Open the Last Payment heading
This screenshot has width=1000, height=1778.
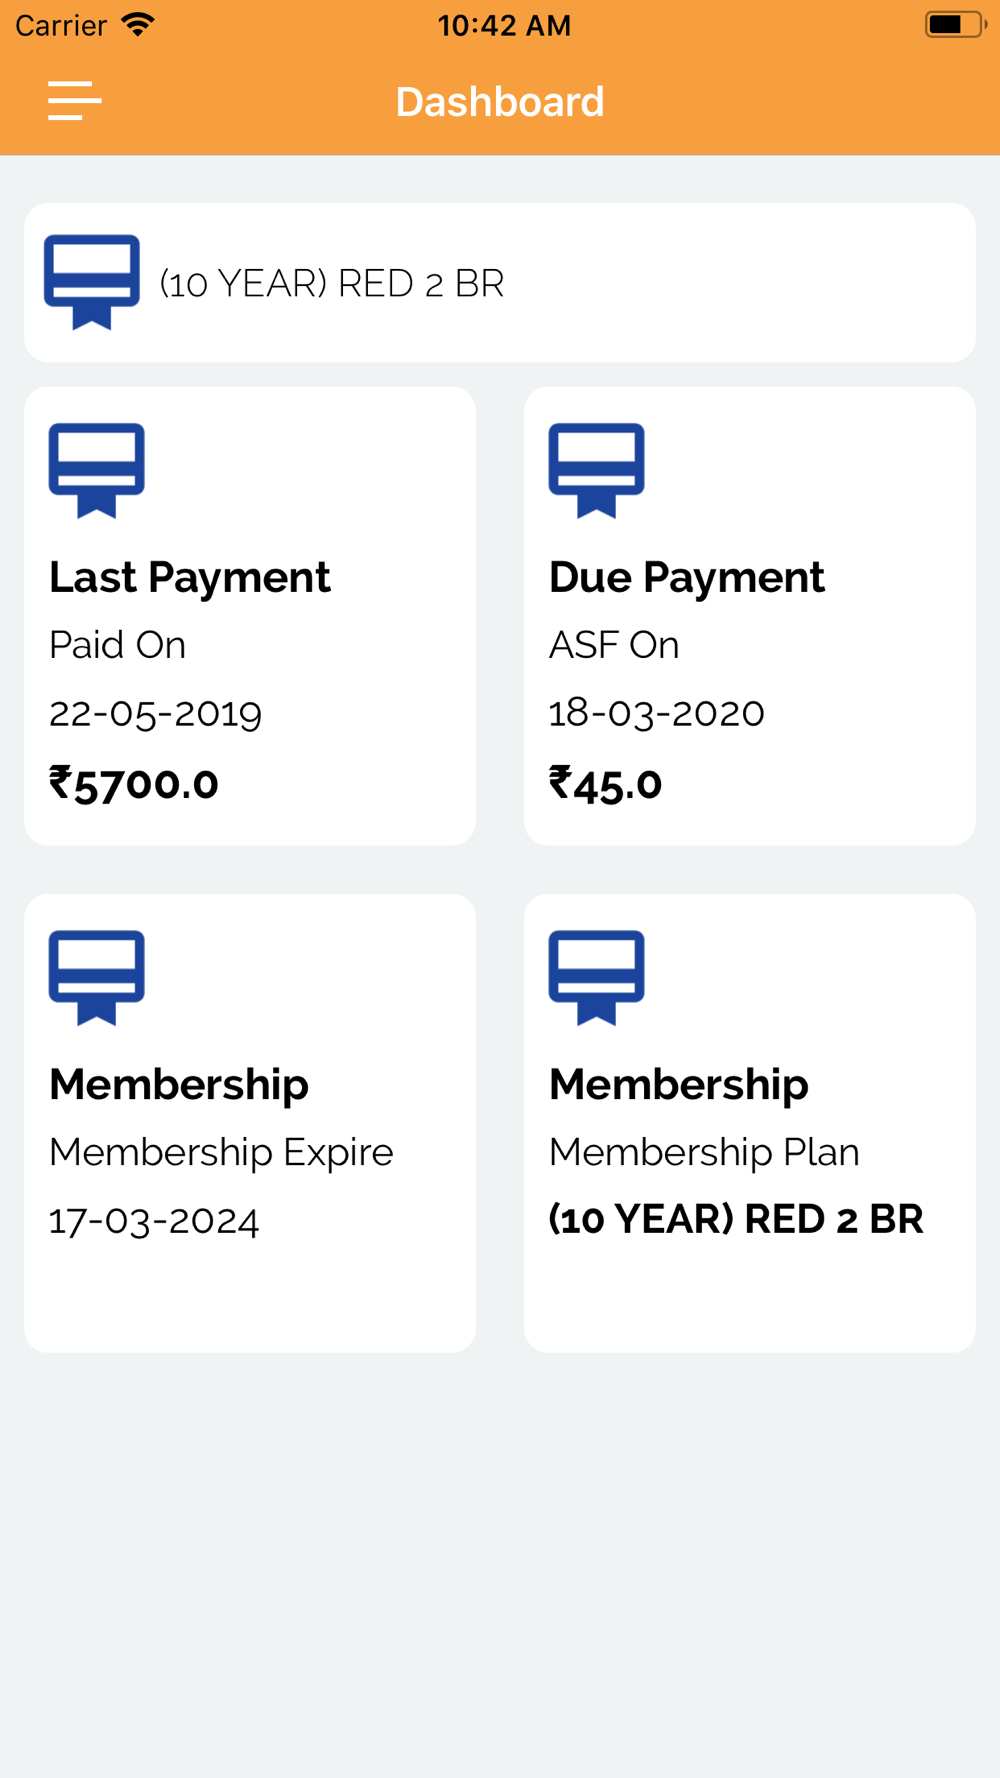point(190,577)
